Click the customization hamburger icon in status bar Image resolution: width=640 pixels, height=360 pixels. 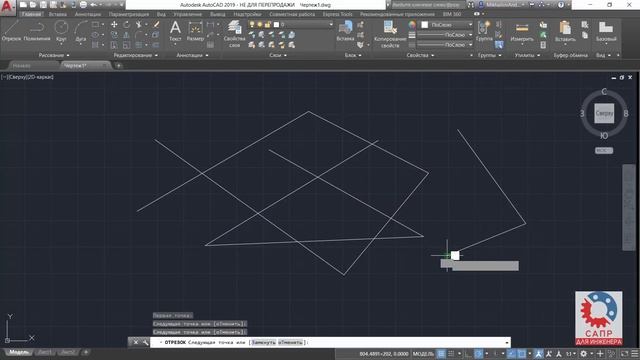coord(635,353)
